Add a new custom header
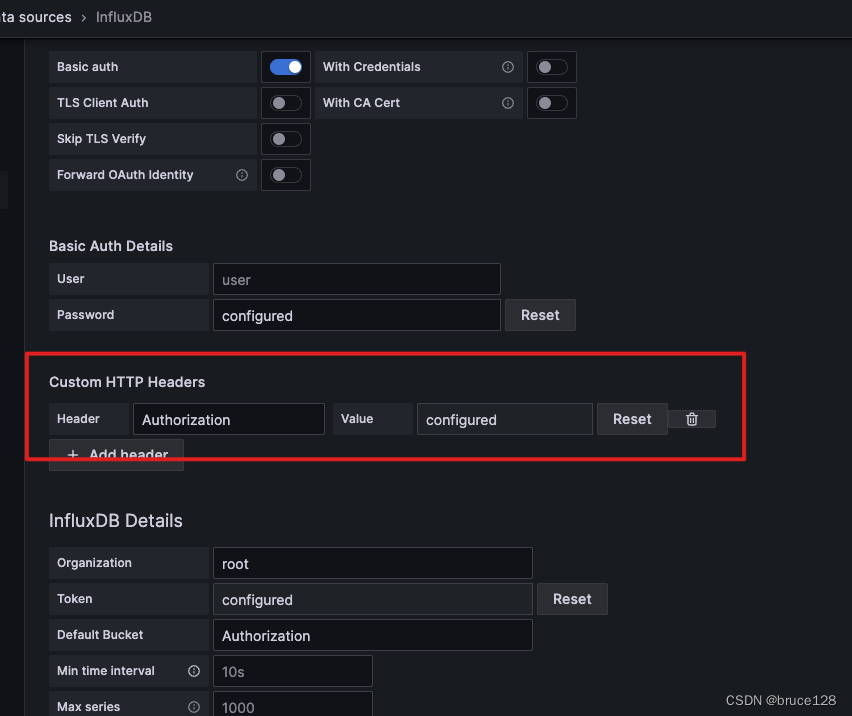 pyautogui.click(x=116, y=455)
